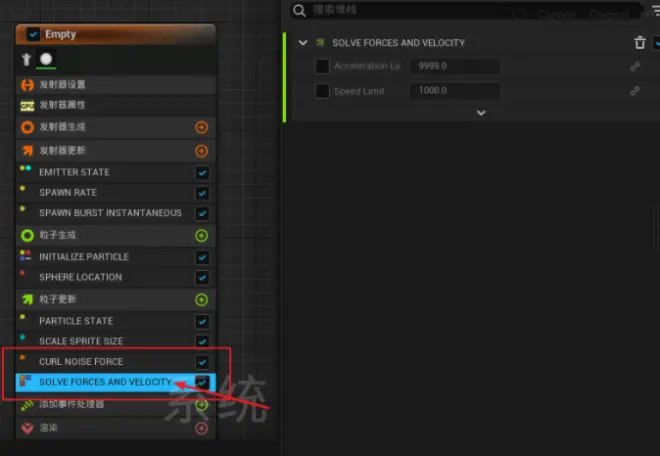Screen dimensions: 660x456
Task: Click the orange ring 发射器生成 icon
Action: coord(27,127)
